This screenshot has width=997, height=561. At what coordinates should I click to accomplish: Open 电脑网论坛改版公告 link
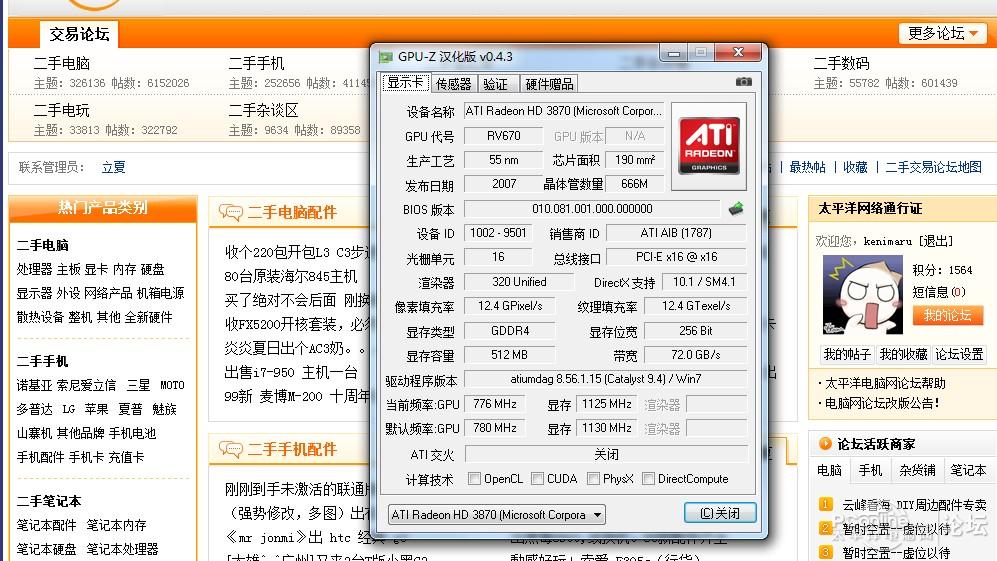coord(883,403)
